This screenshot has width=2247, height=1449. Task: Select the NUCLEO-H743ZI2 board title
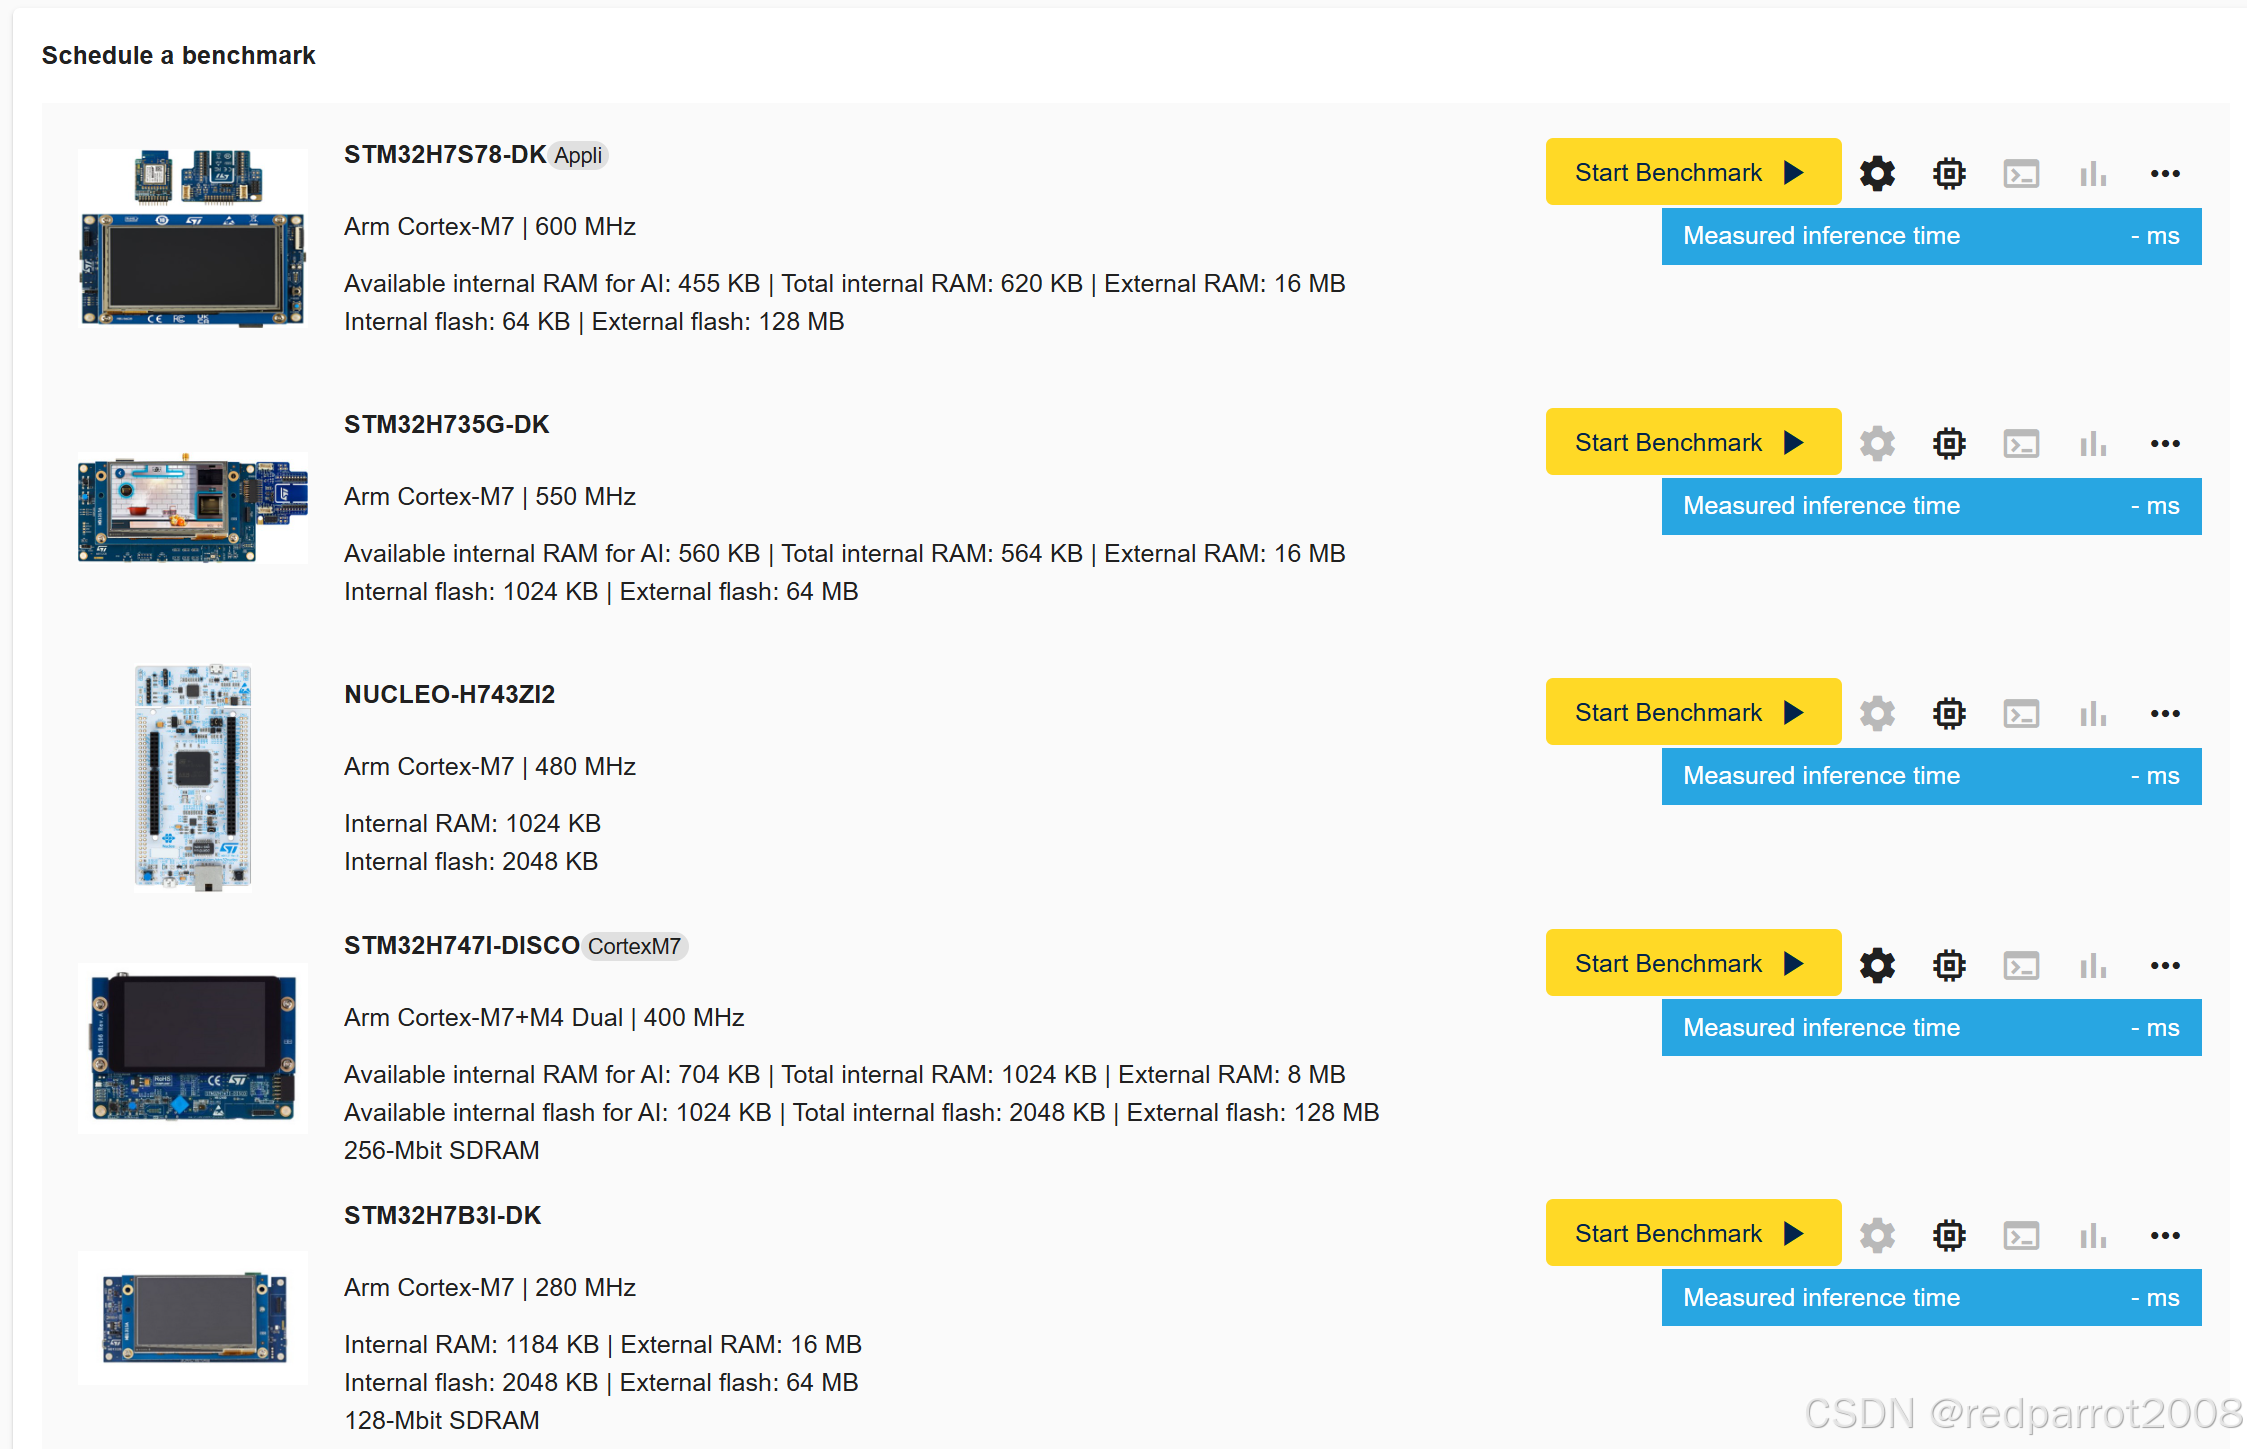tap(449, 695)
